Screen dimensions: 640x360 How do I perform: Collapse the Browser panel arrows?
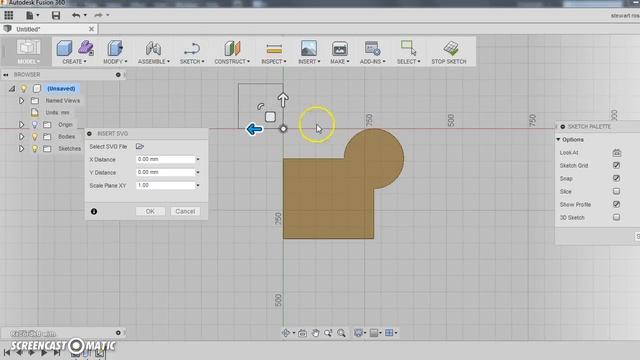tap(6, 75)
